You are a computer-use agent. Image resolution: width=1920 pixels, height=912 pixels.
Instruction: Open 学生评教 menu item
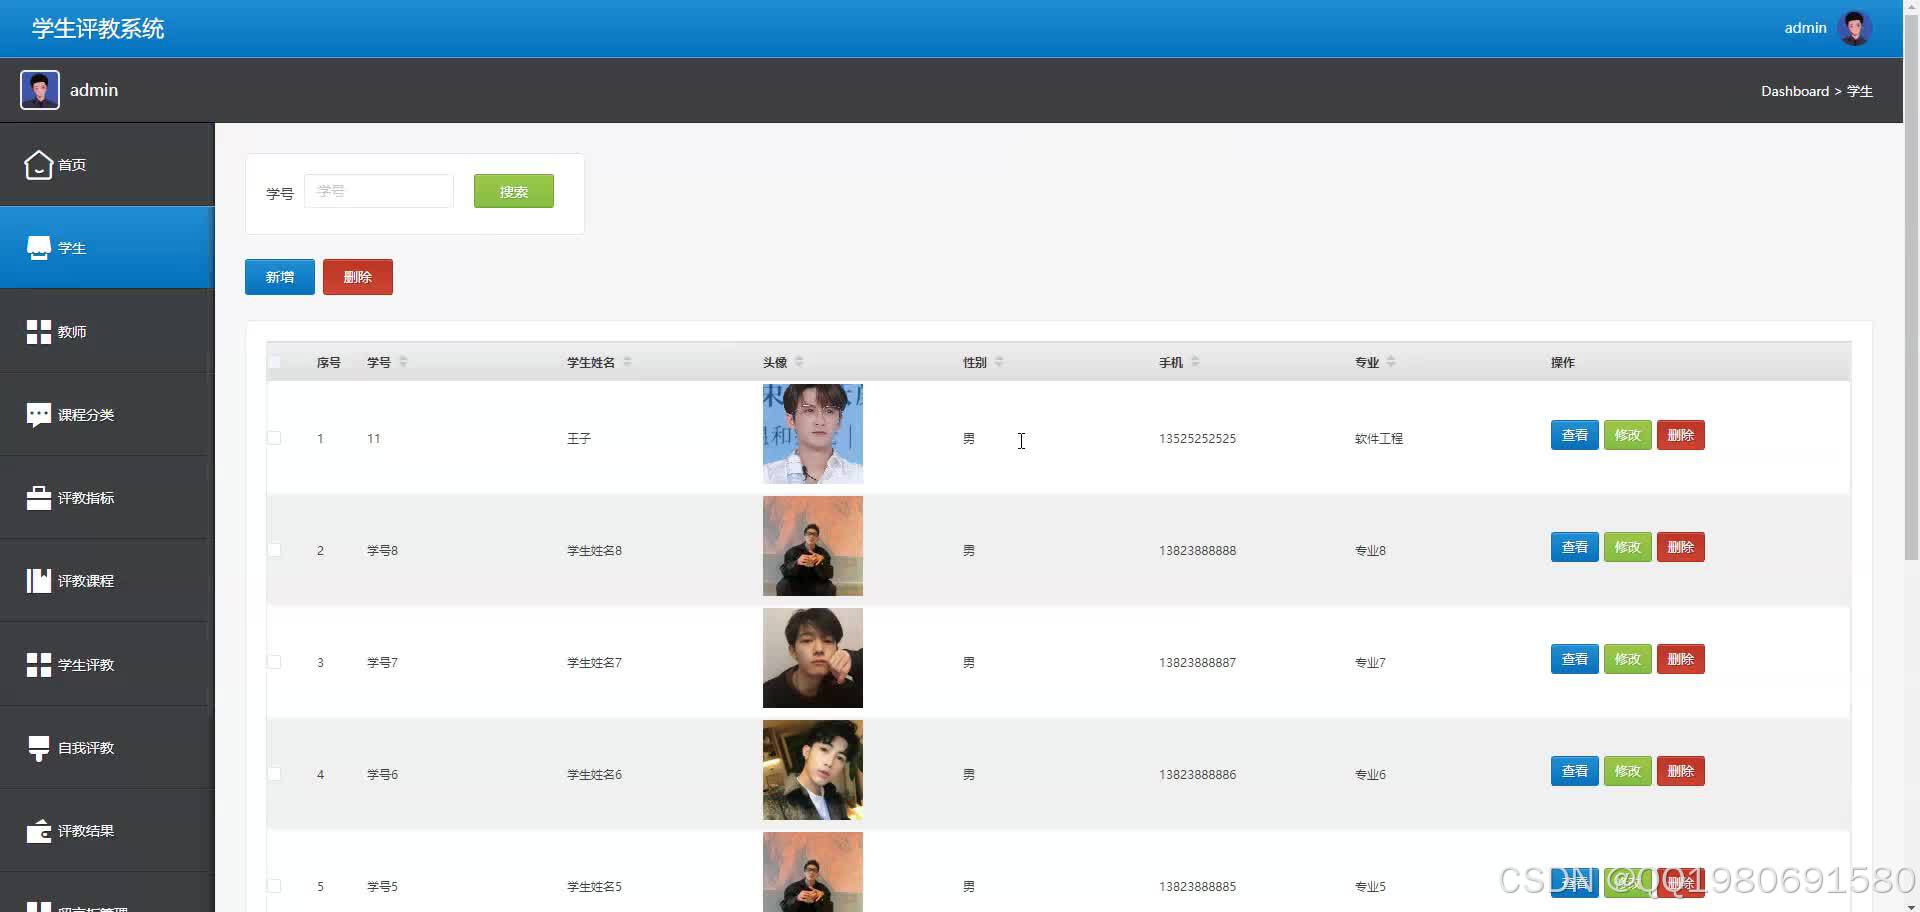pyautogui.click(x=107, y=665)
